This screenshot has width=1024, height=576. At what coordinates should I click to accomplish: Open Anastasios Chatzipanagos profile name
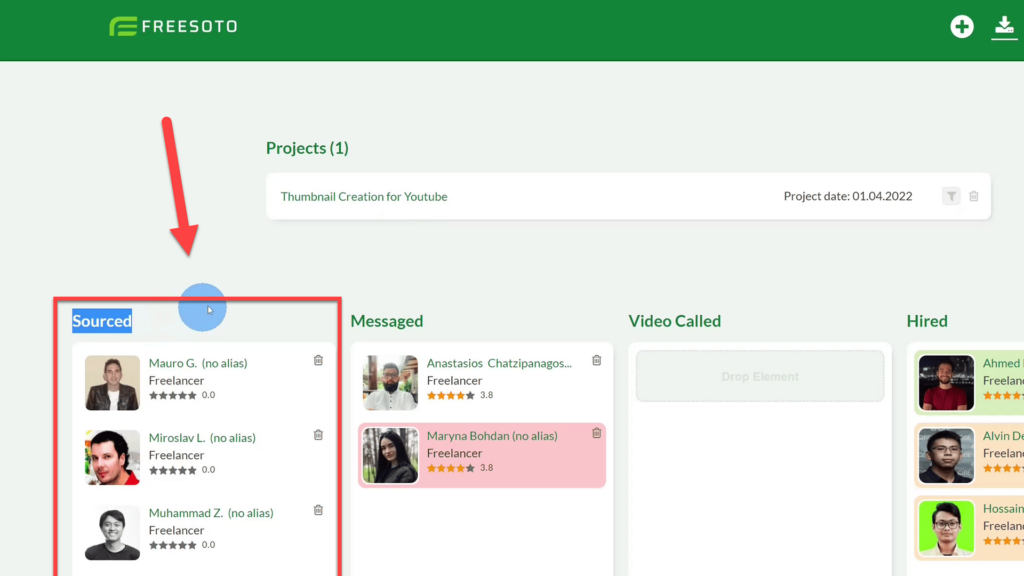pyautogui.click(x=499, y=363)
